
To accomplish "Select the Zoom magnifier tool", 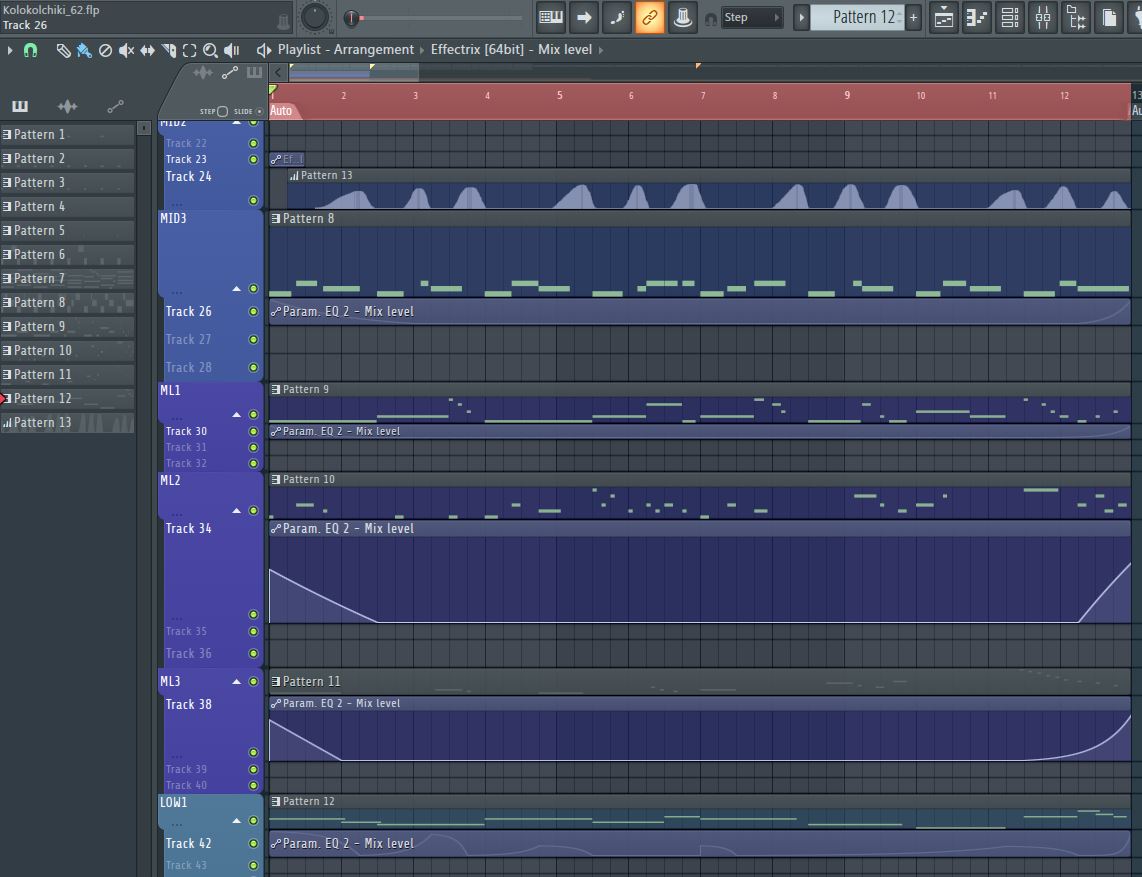I will (x=210, y=50).
